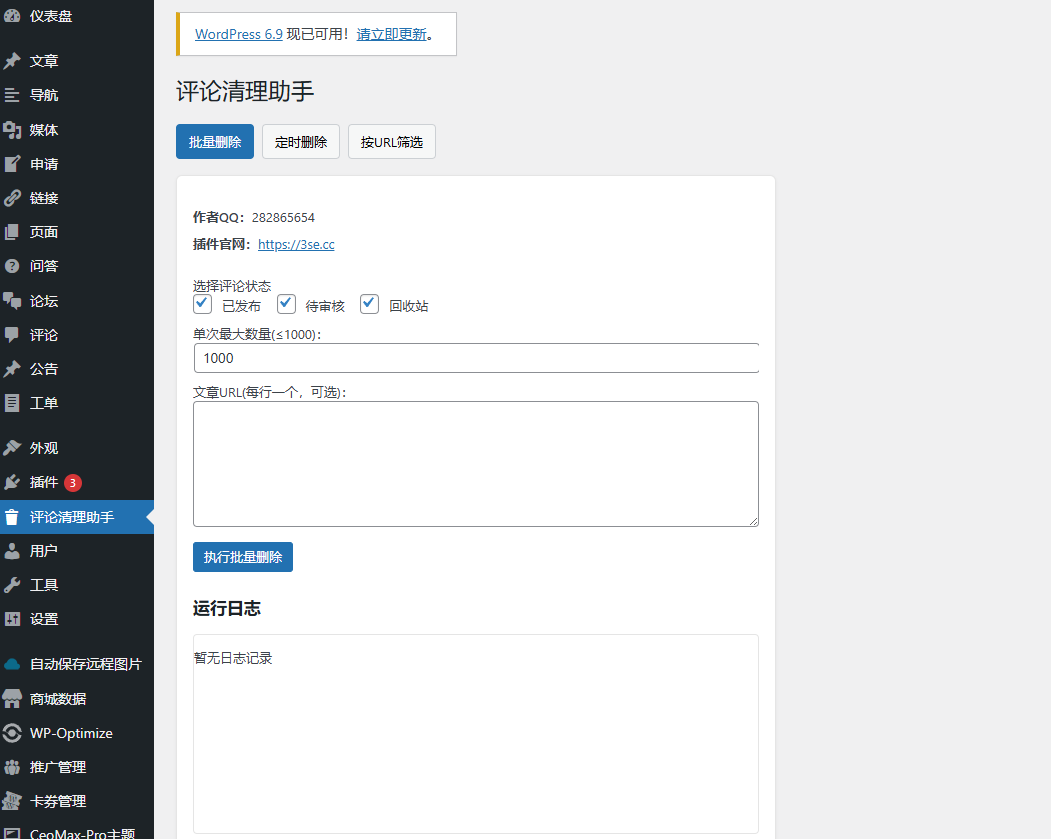The width and height of the screenshot is (1051, 839).
Task: Click the 请立即更新 update link
Action: 391,34
